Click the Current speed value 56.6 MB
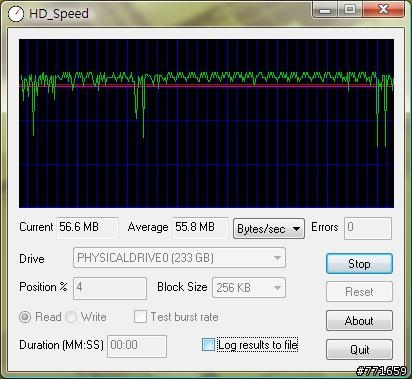The image size is (412, 379). 87,228
